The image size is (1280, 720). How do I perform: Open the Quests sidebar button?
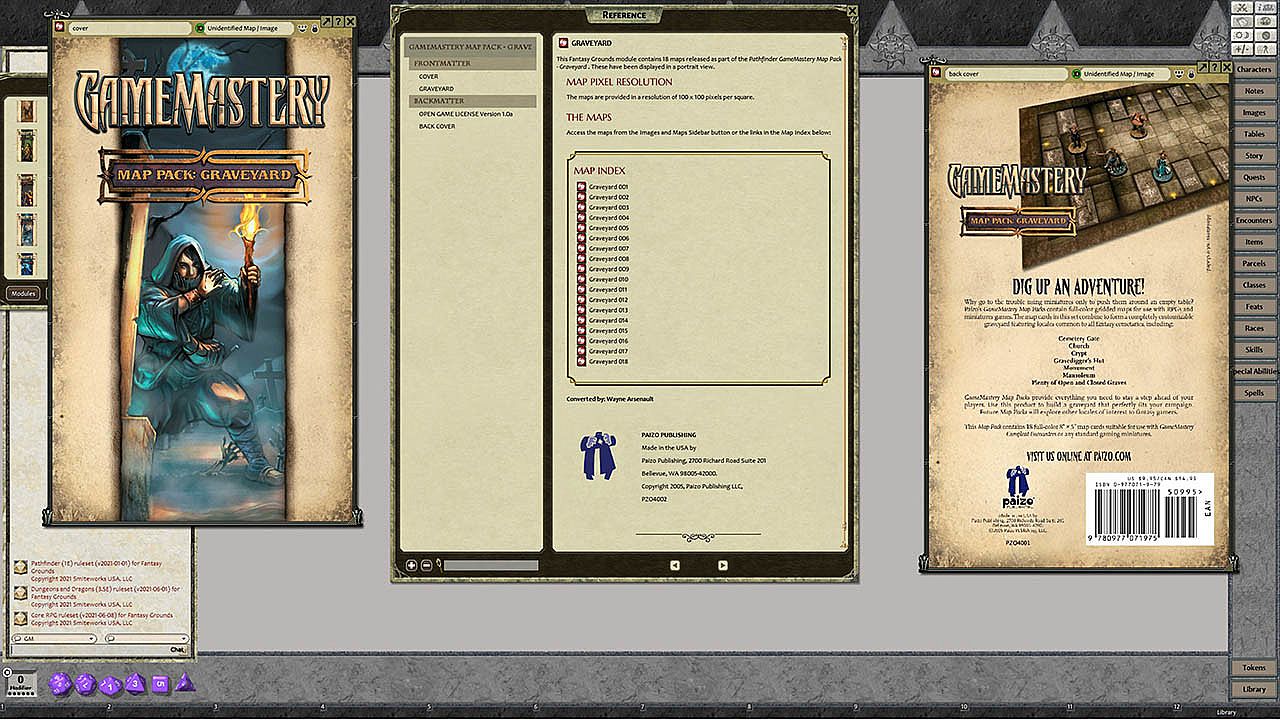point(1254,177)
